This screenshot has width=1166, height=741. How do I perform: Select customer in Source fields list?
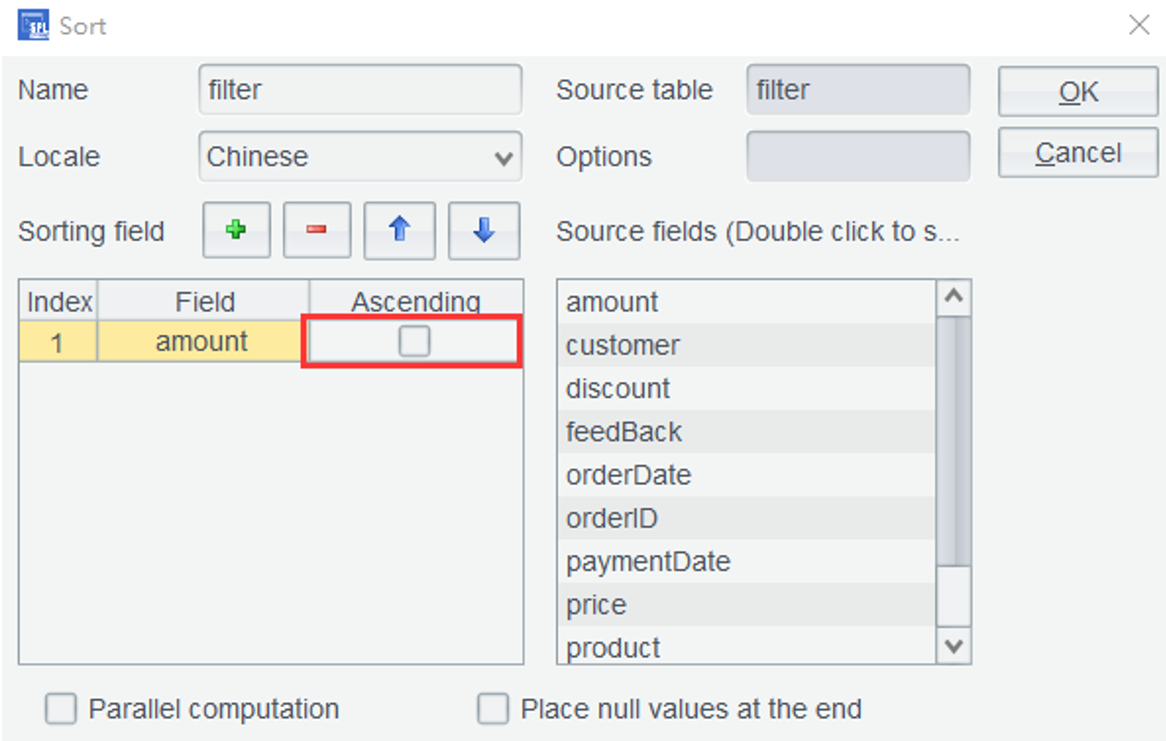[x=623, y=346]
